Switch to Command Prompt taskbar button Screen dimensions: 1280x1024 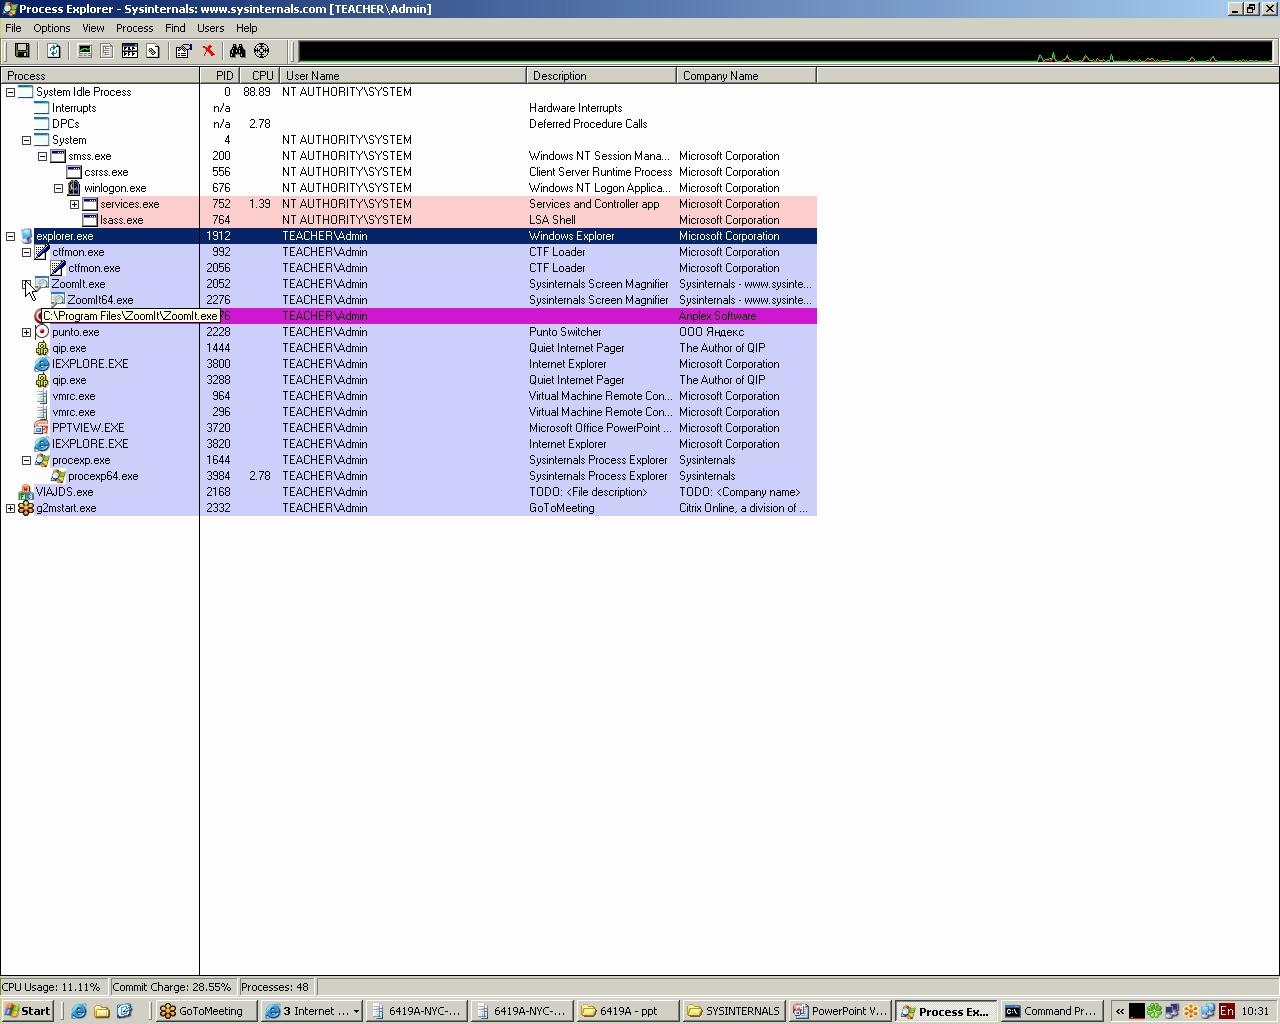1051,1011
